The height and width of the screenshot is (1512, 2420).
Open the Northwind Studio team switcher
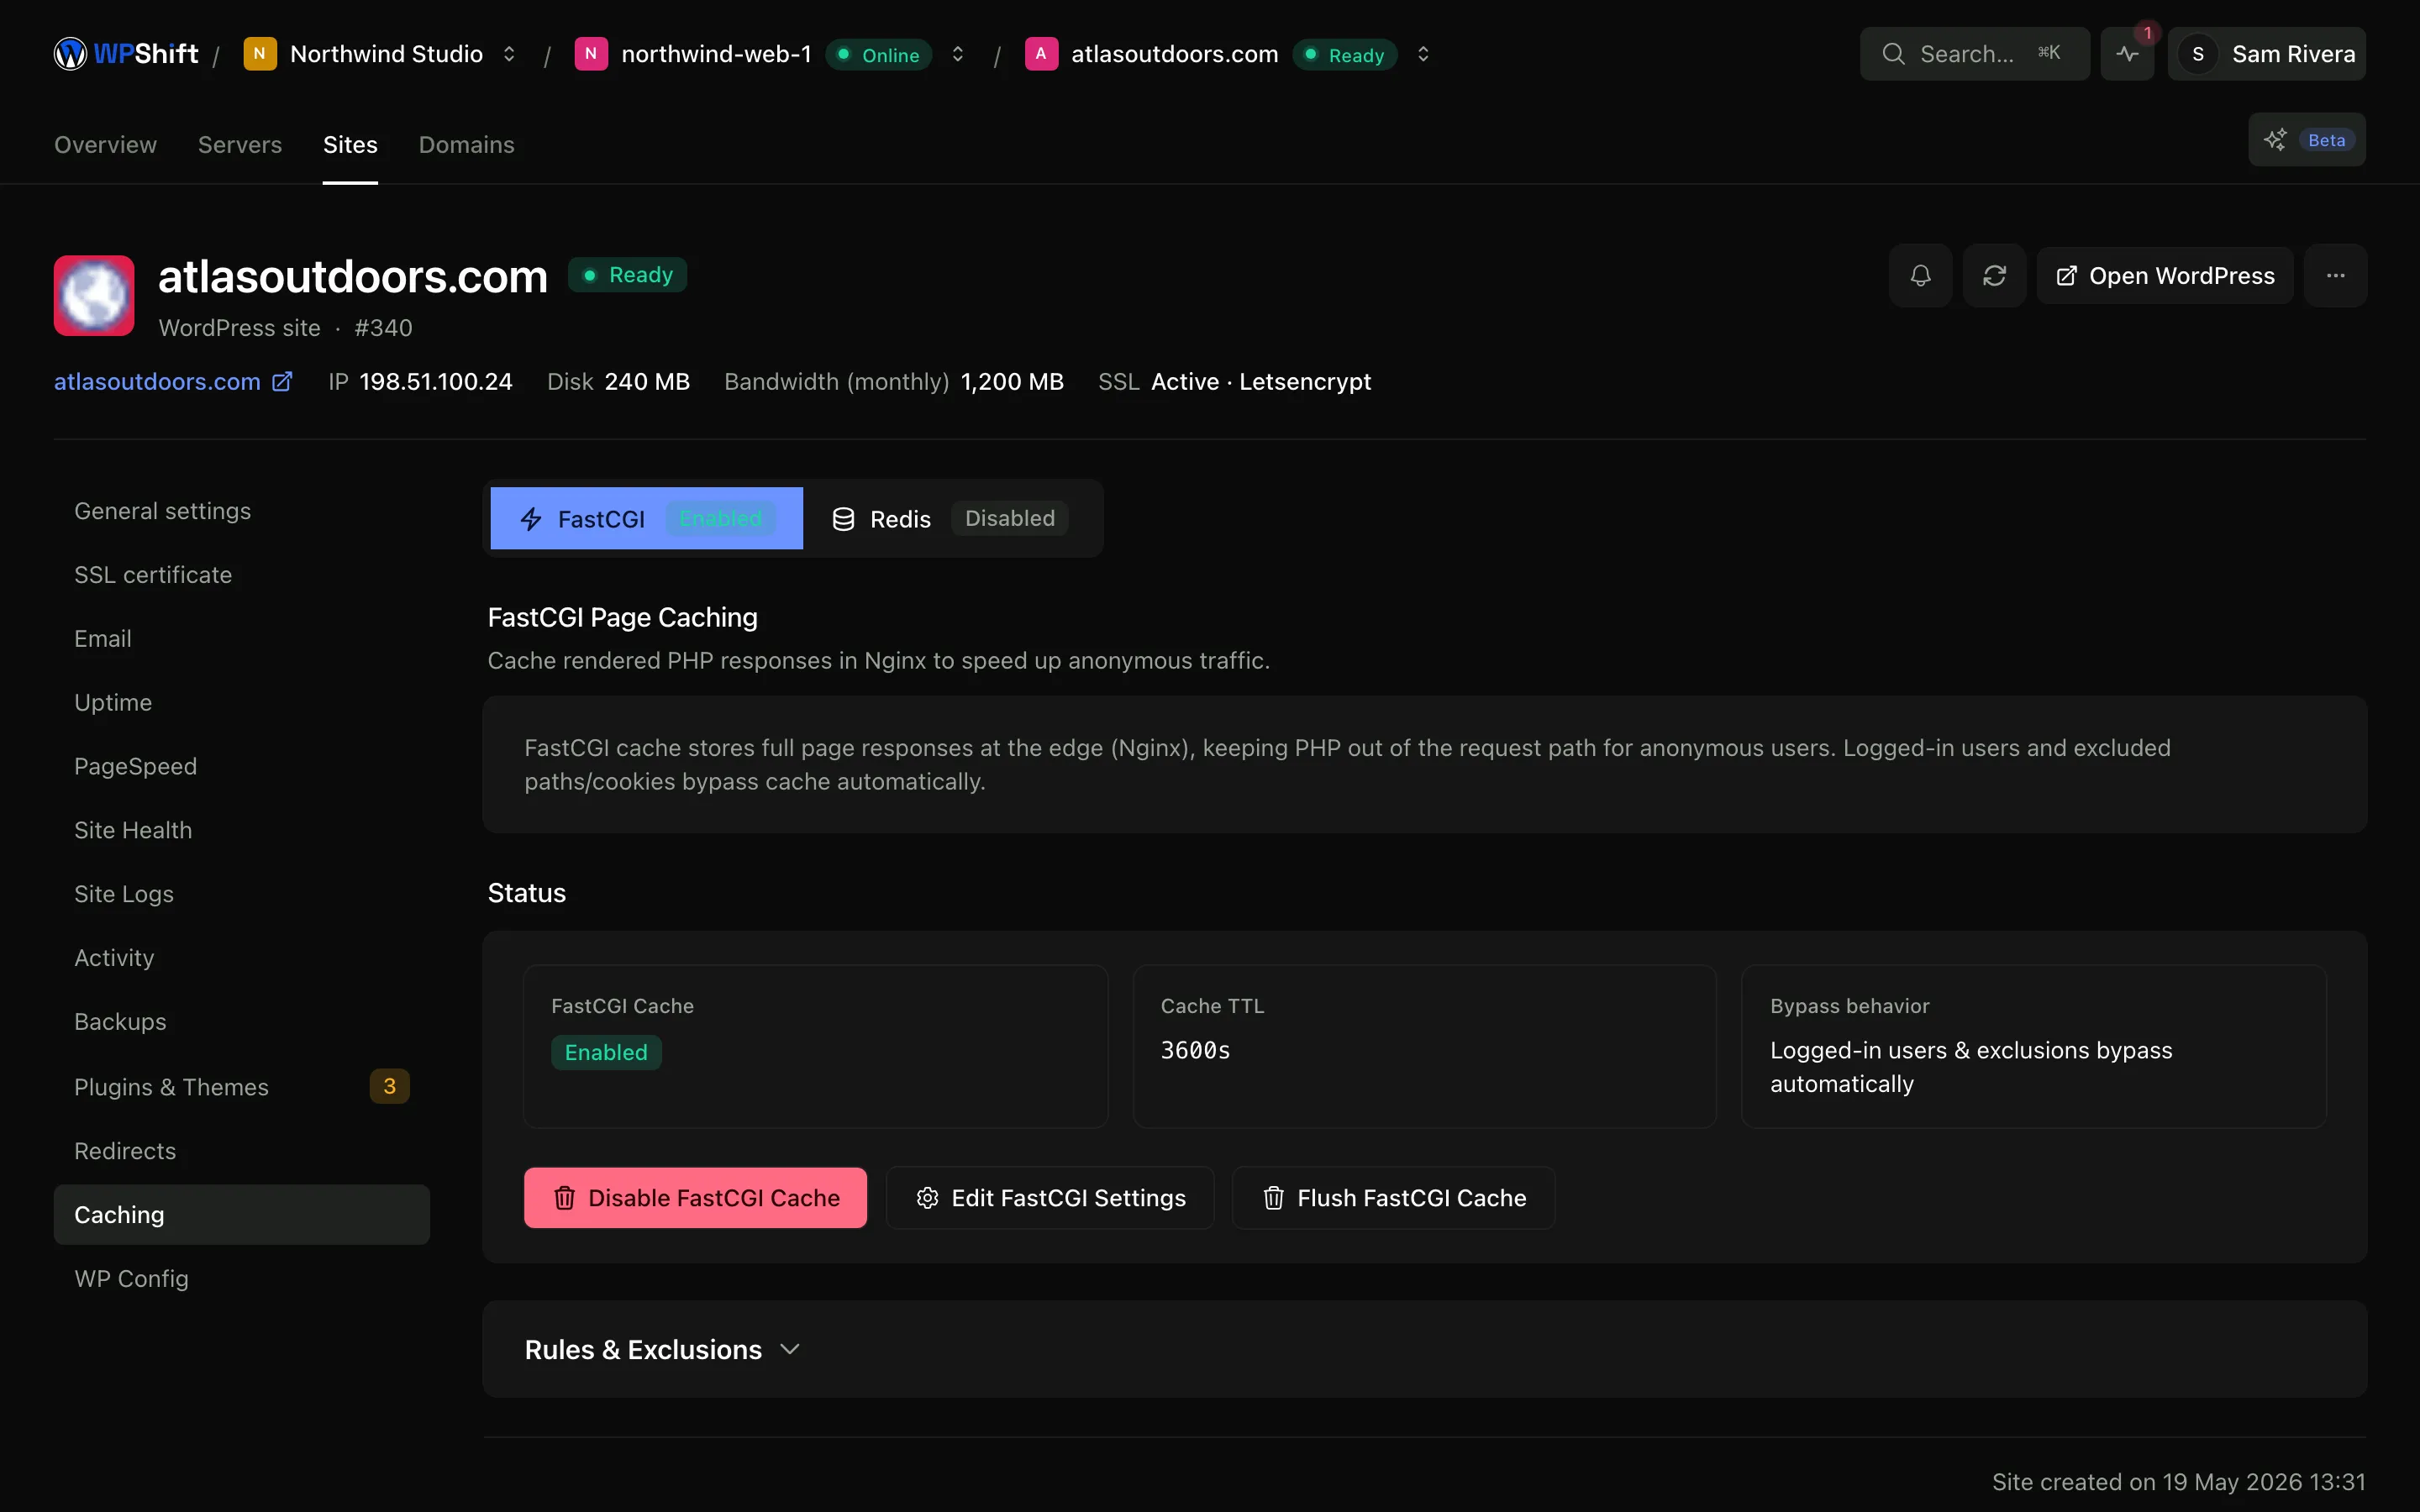[509, 54]
